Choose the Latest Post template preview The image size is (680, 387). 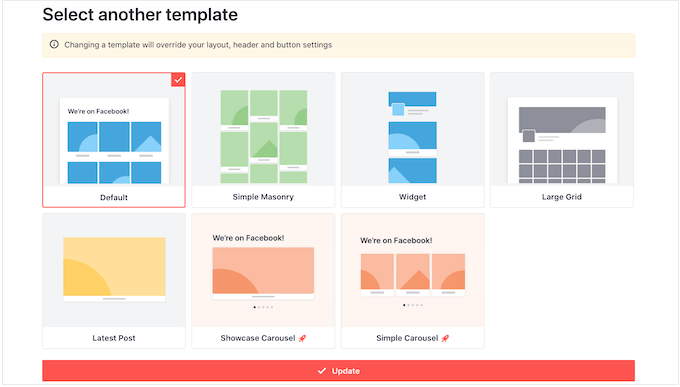(x=114, y=270)
